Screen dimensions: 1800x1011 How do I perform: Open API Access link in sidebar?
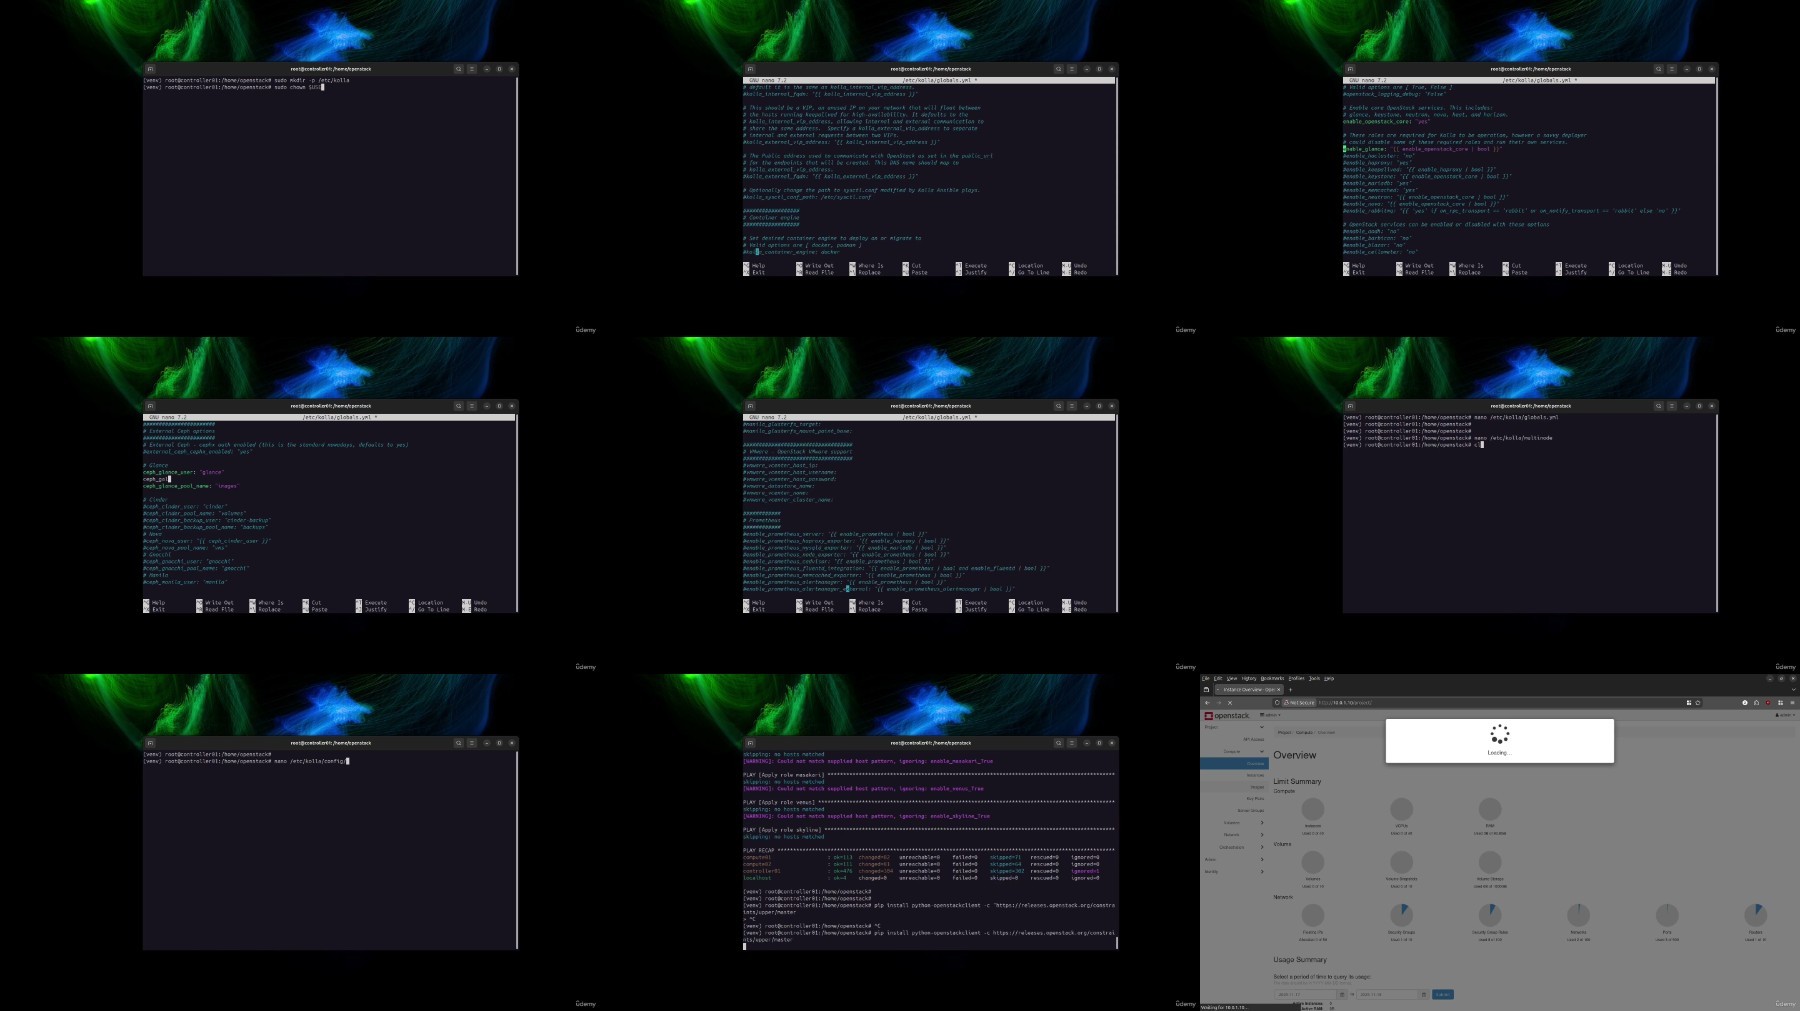coord(1253,739)
